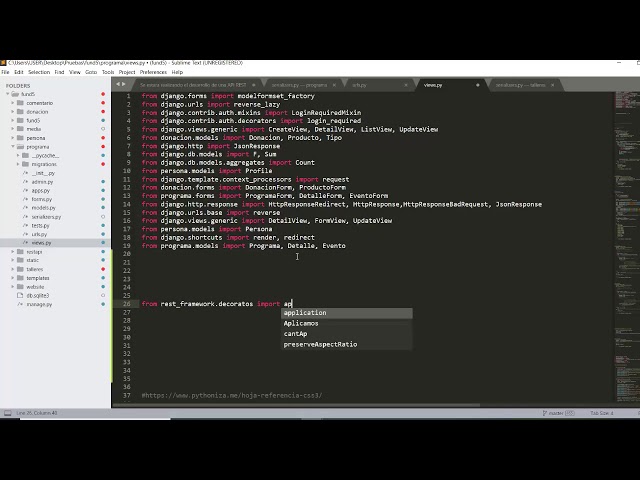Click the db.sqlite3 file icon

(x=20, y=296)
